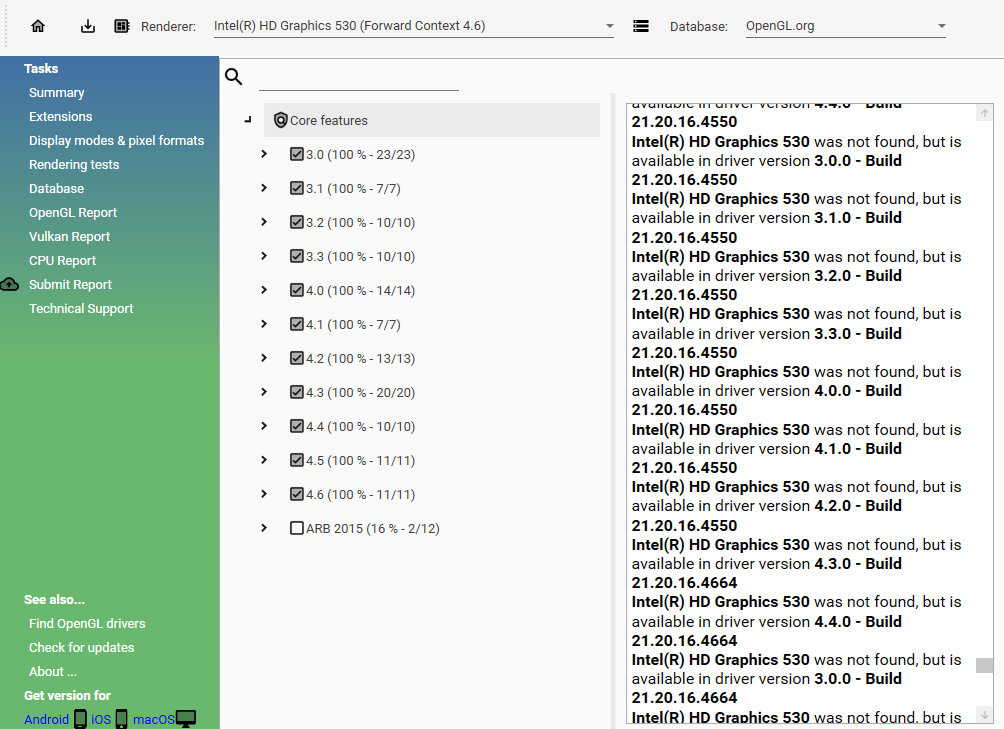Viewport: 1004px width, 729px height.
Task: Collapse the Core features tree node
Action: coord(248,120)
